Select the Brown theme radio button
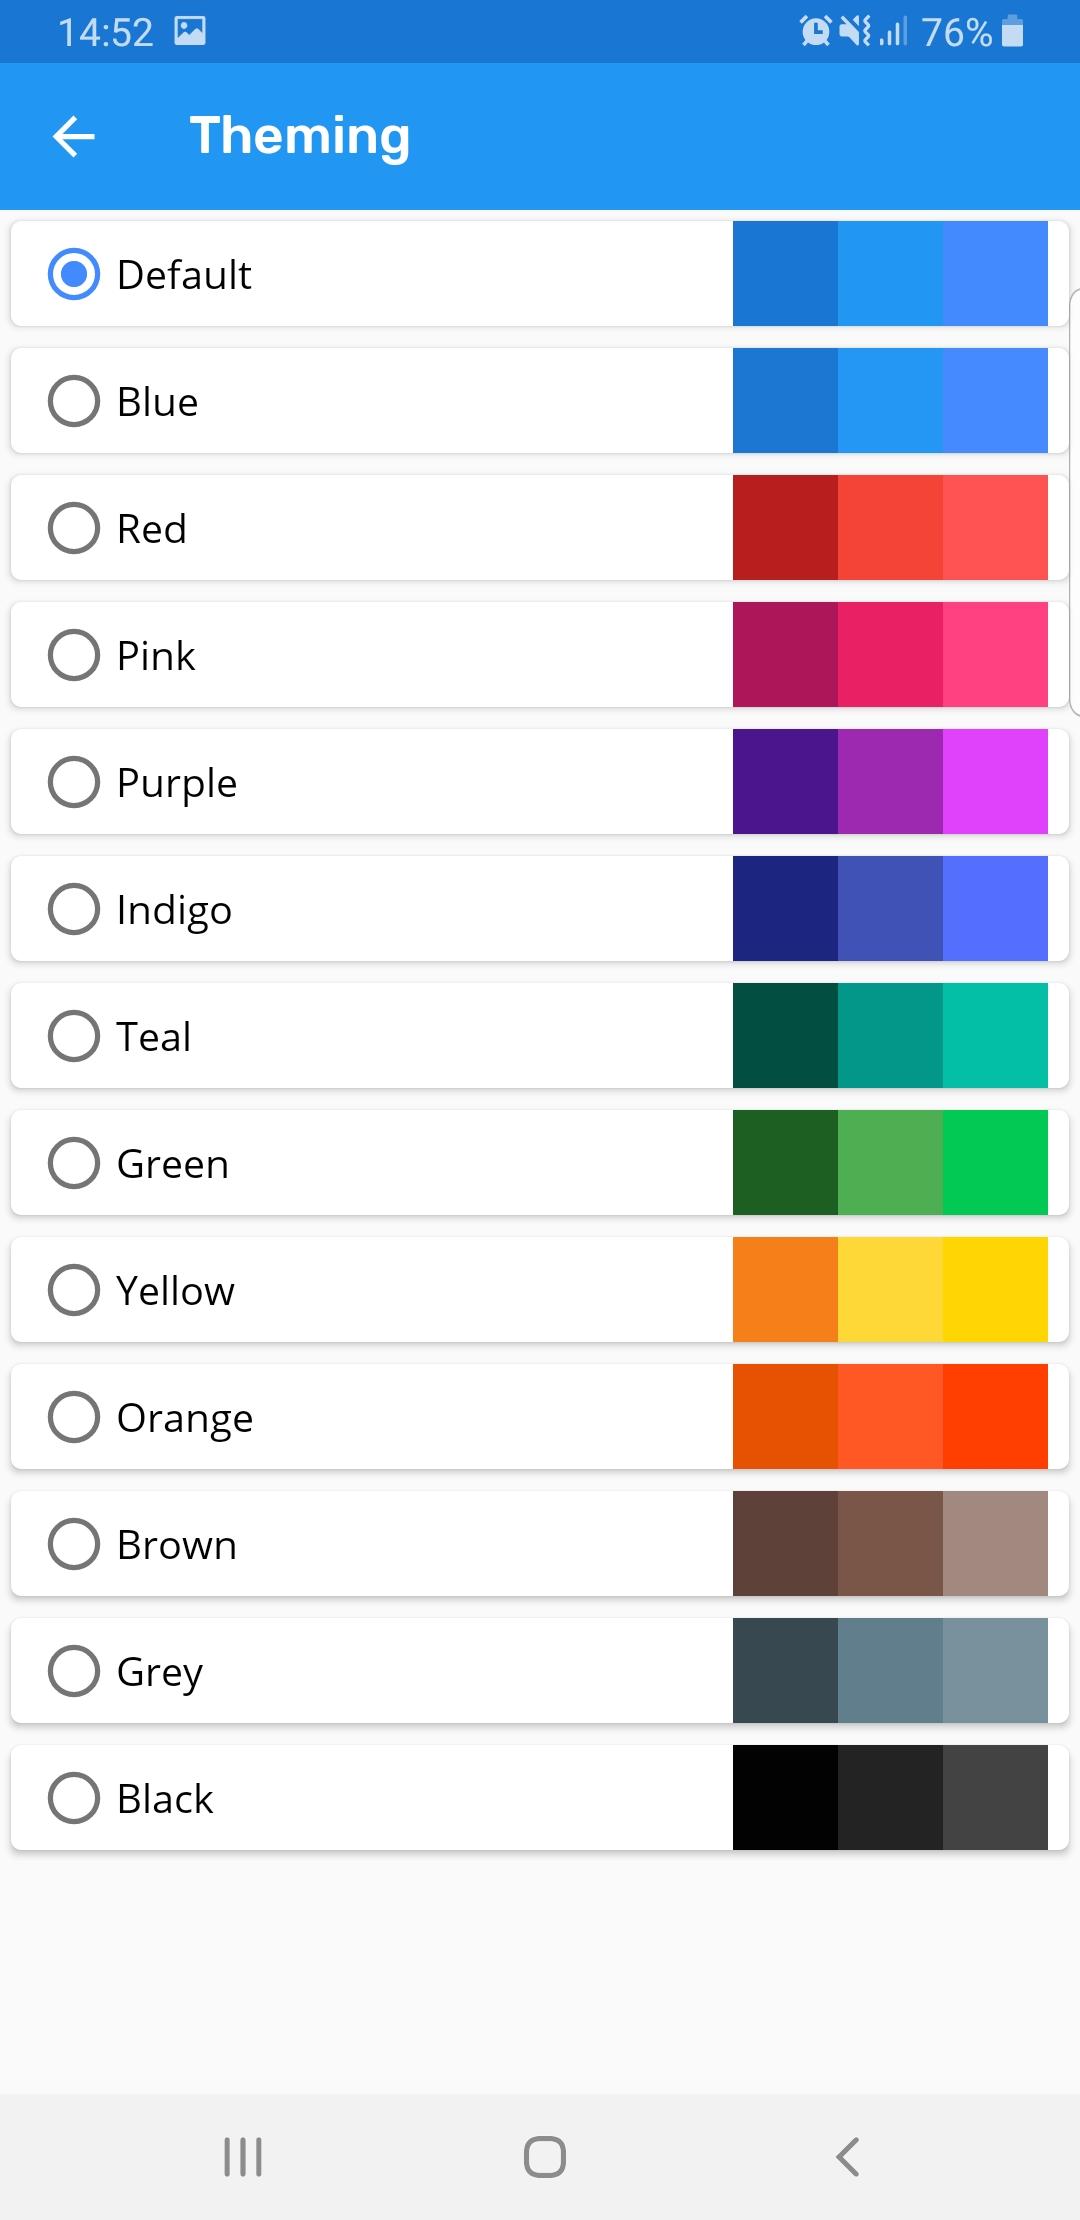The image size is (1080, 2220). tap(74, 1544)
